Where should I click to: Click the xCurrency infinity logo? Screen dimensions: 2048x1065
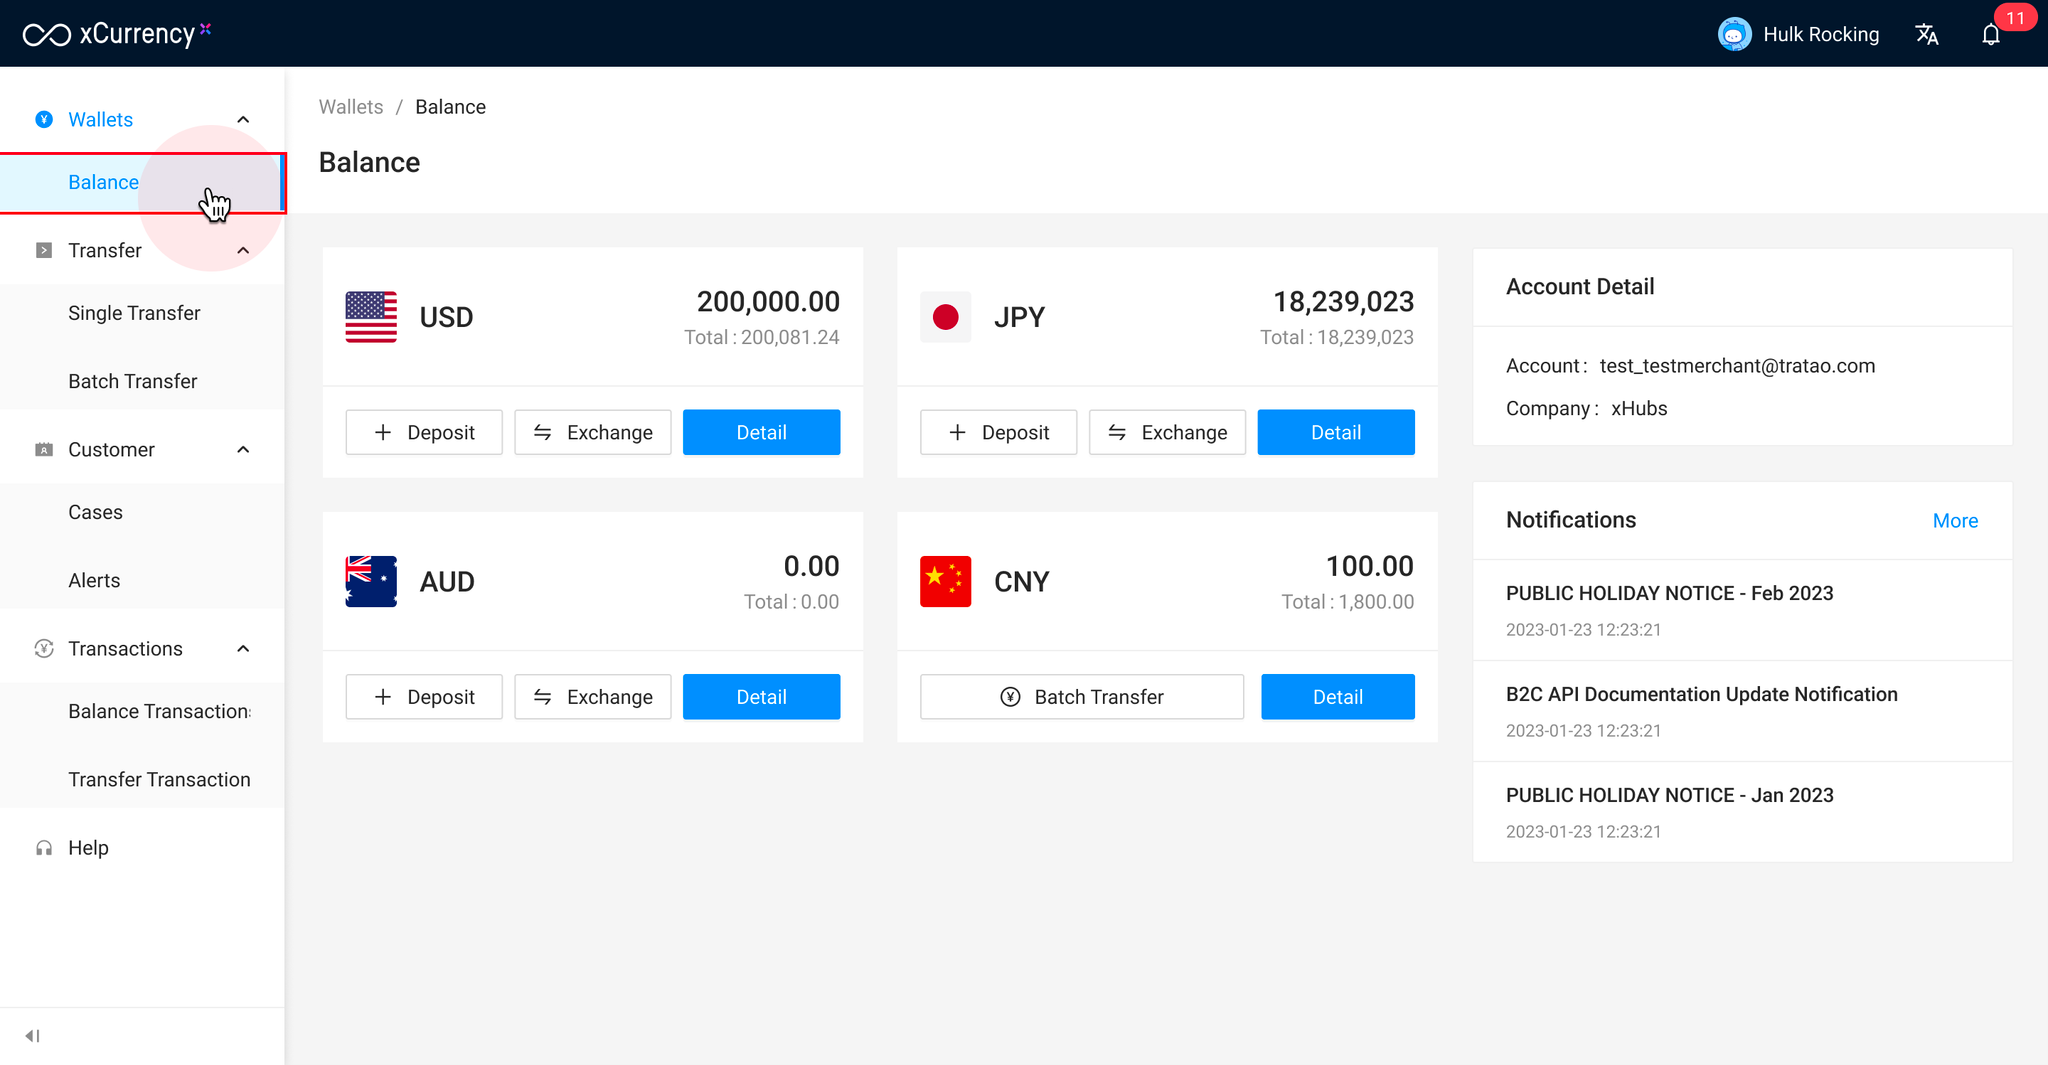click(x=47, y=35)
